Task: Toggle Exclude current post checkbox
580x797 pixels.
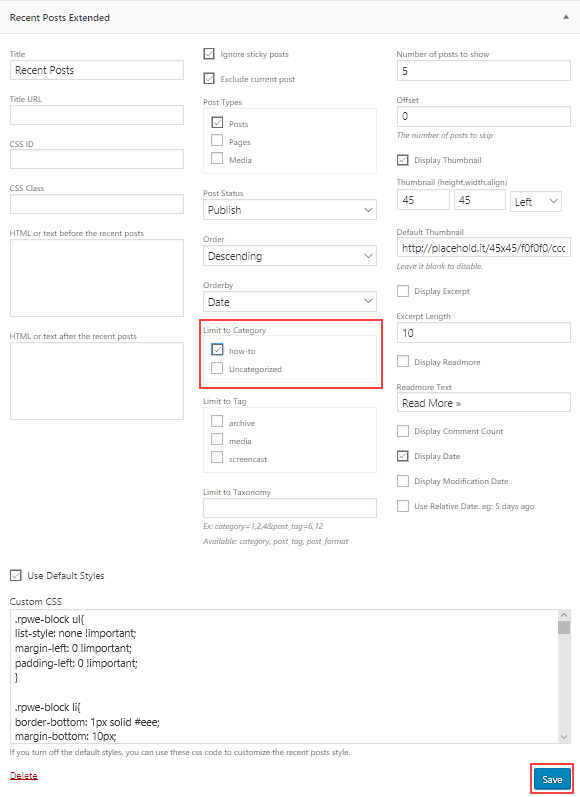Action: [x=209, y=79]
